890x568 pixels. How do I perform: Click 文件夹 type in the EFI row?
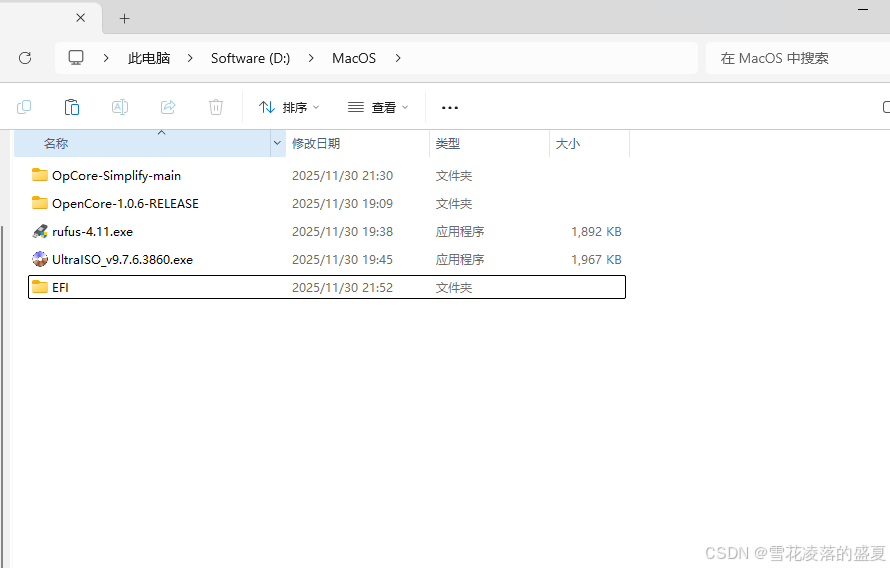tap(454, 288)
